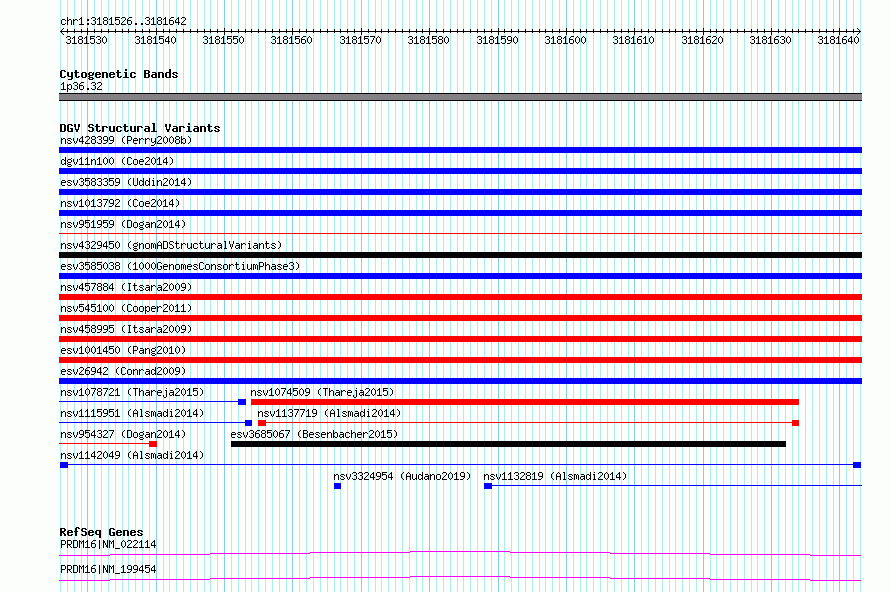This screenshot has height=592, width=890.
Task: Select gene PRDM16|NM_022114 label
Action: point(108,544)
